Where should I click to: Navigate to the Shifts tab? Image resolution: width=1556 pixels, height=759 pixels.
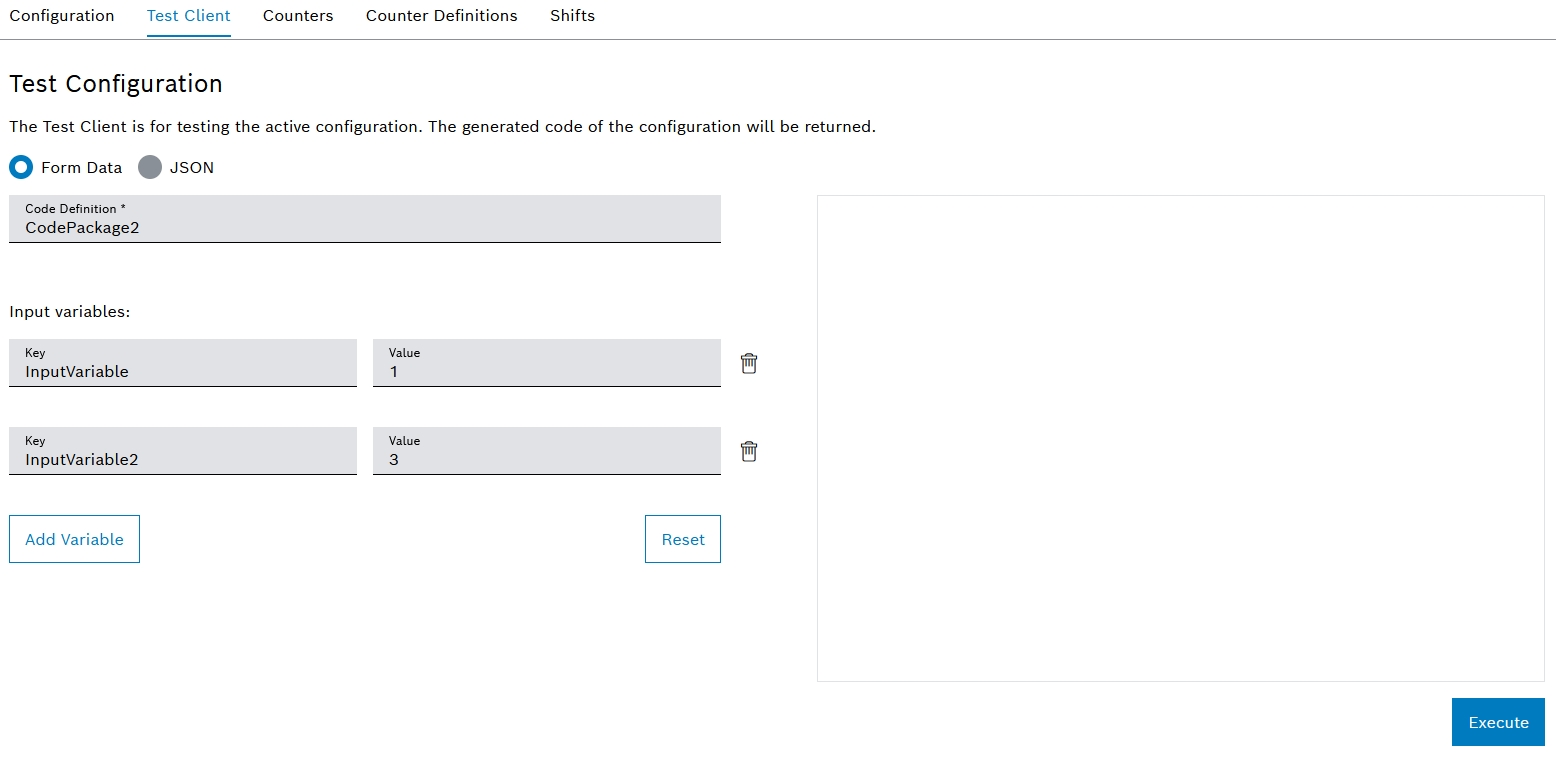coord(571,15)
